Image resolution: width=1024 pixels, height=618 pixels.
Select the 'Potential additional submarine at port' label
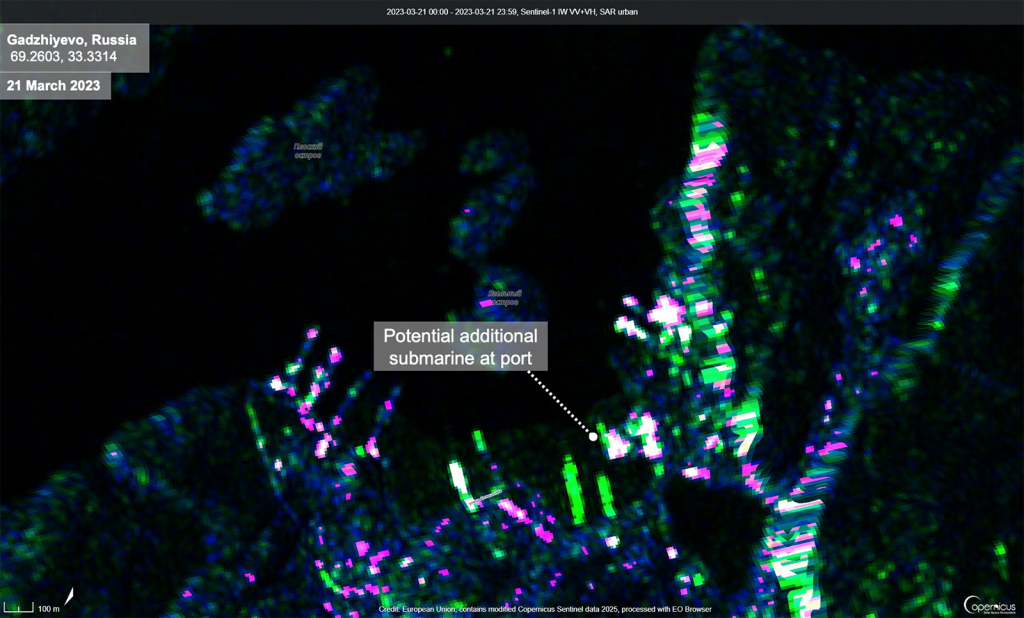460,346
